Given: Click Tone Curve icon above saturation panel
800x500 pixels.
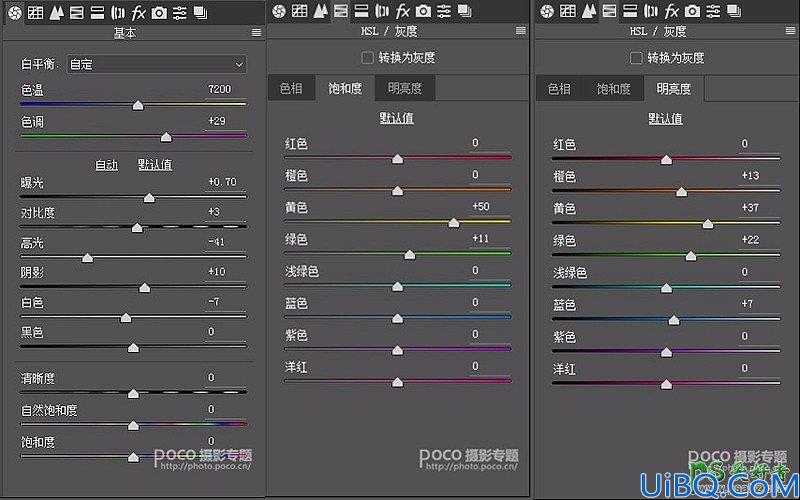Looking at the screenshot, I should [x=299, y=11].
